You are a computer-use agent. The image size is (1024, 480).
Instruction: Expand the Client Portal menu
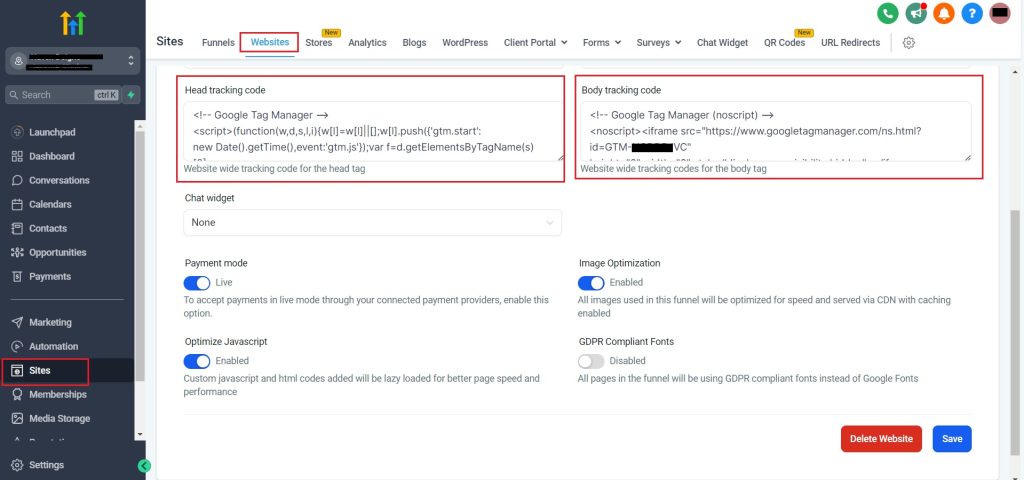pos(536,42)
